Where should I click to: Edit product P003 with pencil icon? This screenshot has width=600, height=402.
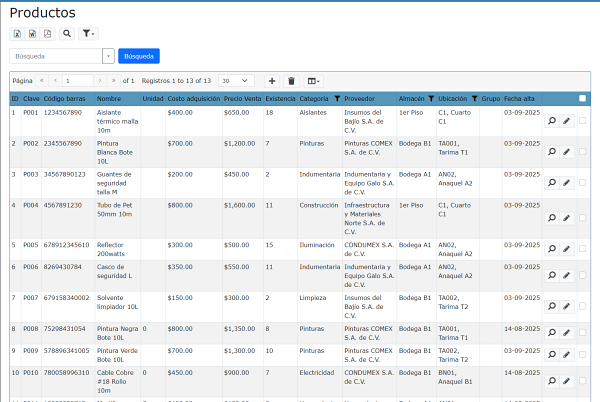pos(566,184)
